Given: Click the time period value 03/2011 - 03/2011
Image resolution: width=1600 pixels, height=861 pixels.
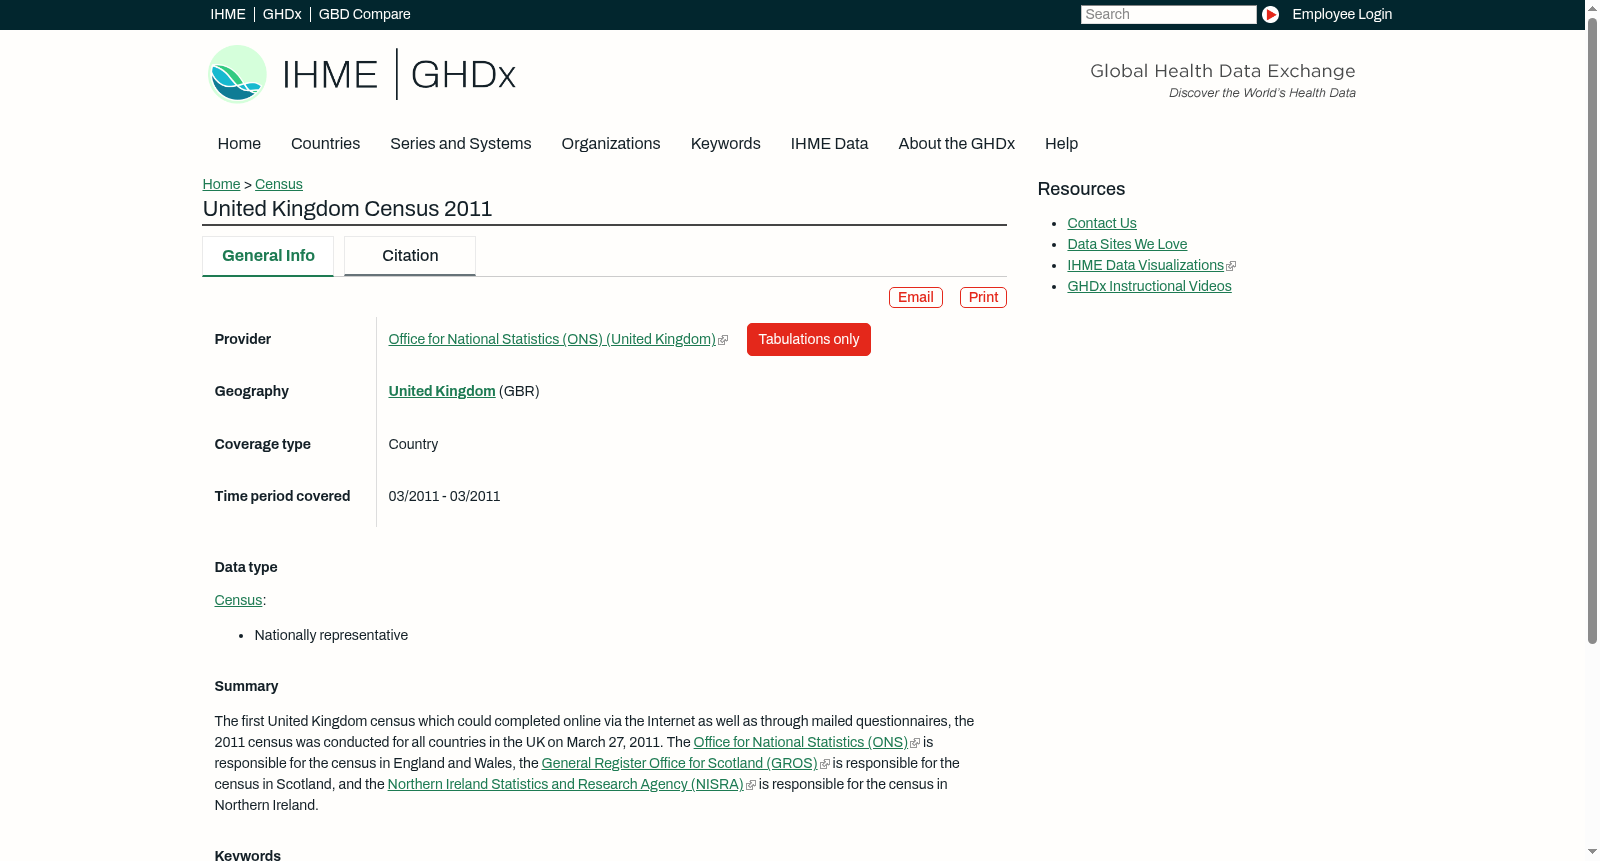Looking at the screenshot, I should 444,496.
